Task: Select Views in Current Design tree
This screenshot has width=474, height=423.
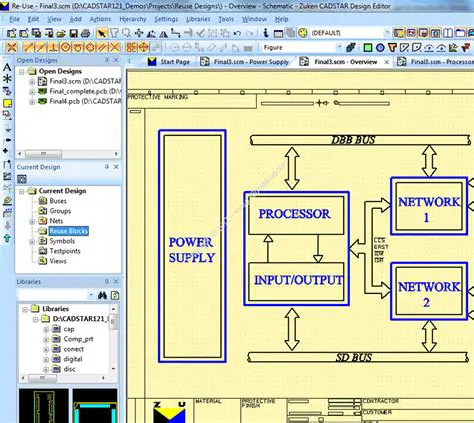Action: pyautogui.click(x=58, y=261)
